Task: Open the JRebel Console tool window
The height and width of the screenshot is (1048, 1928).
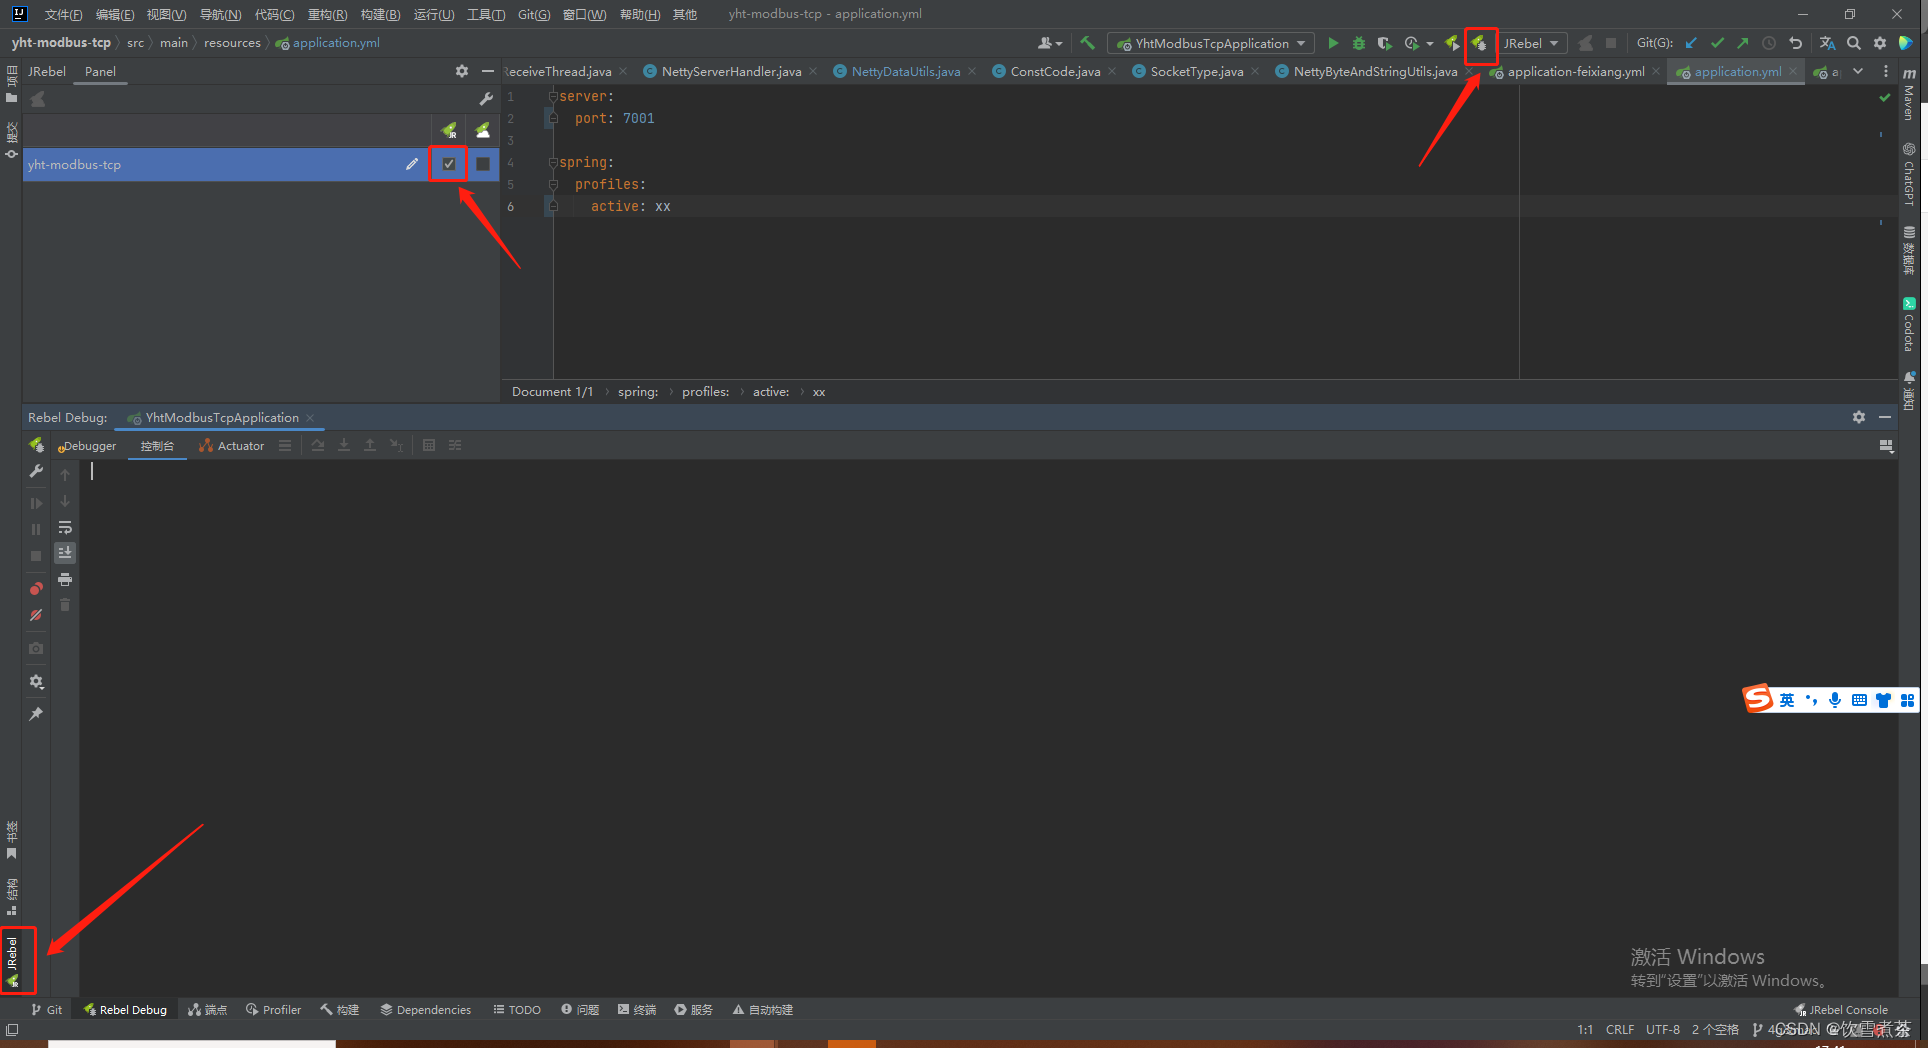Action: click(x=1841, y=1010)
